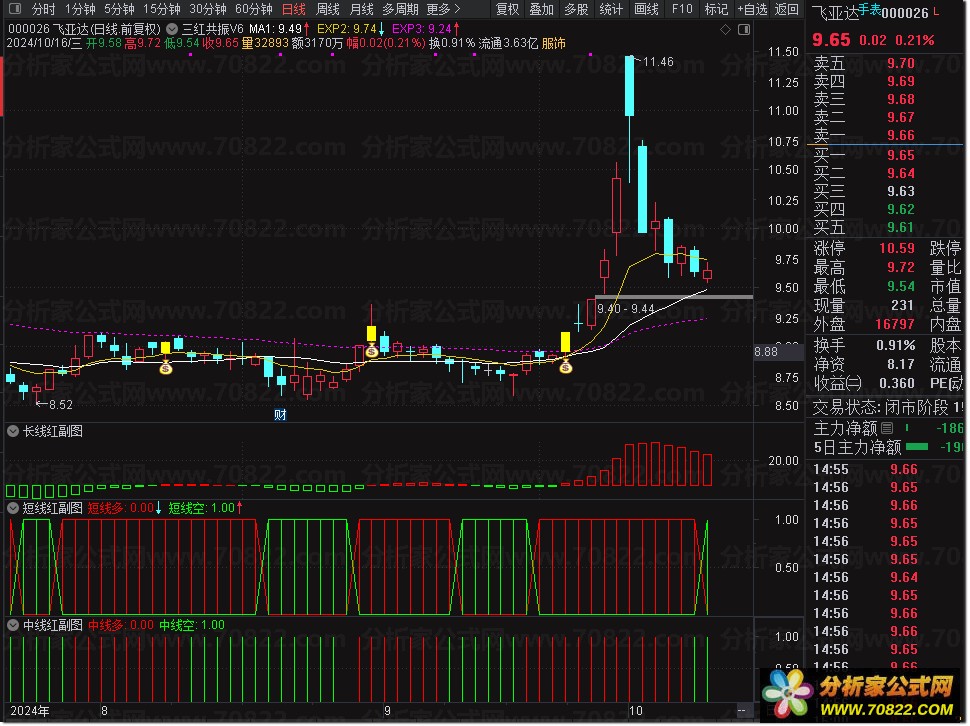Image resolution: width=970 pixels, height=726 pixels.
Task: Click the 叠加 overlay button
Action: 541,9
